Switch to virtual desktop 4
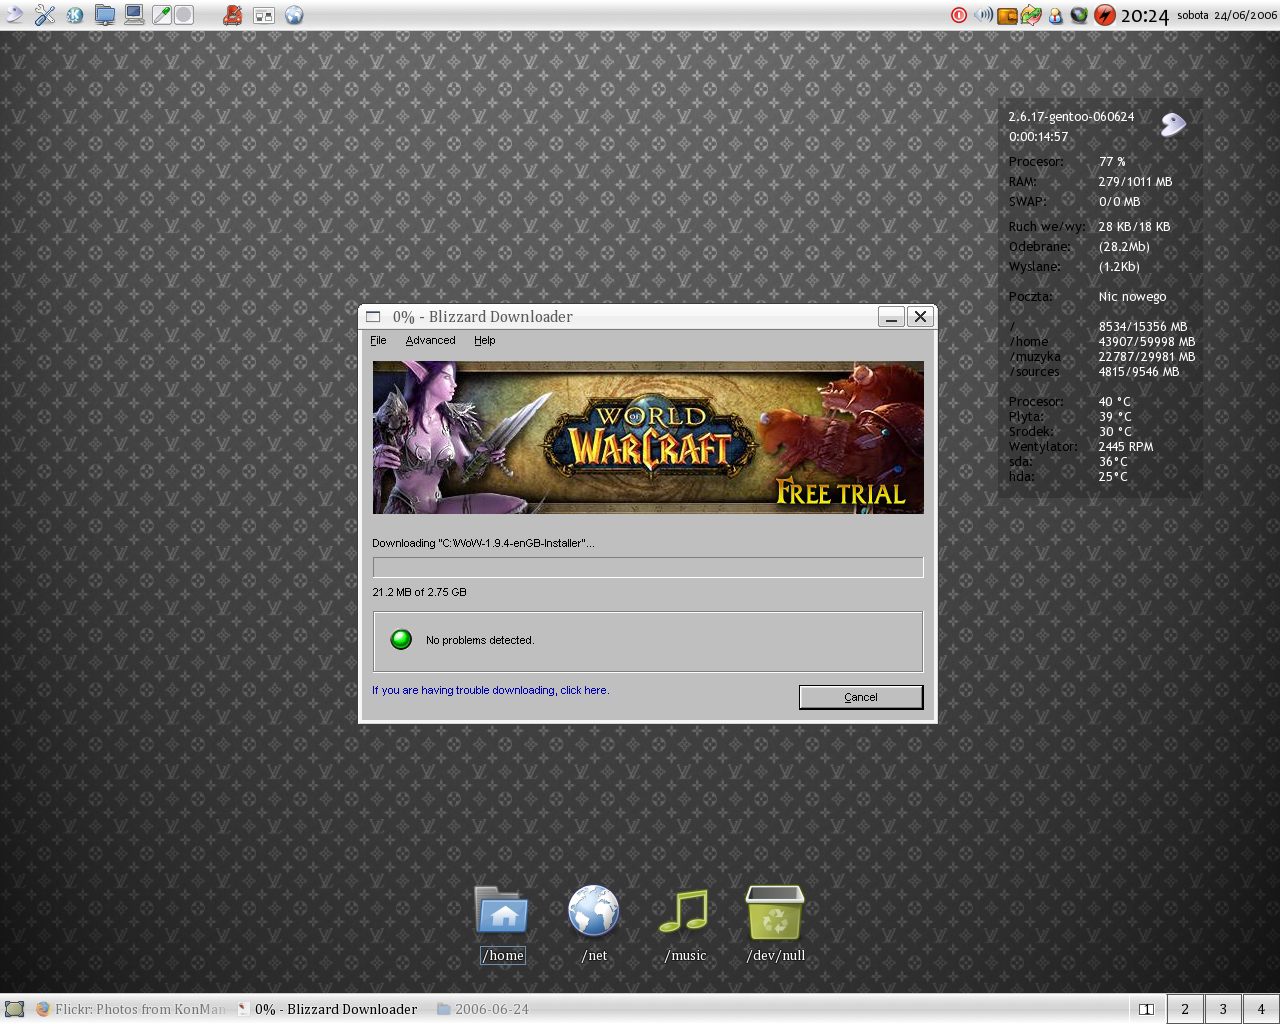This screenshot has width=1280, height=1024. pos(1261,1009)
